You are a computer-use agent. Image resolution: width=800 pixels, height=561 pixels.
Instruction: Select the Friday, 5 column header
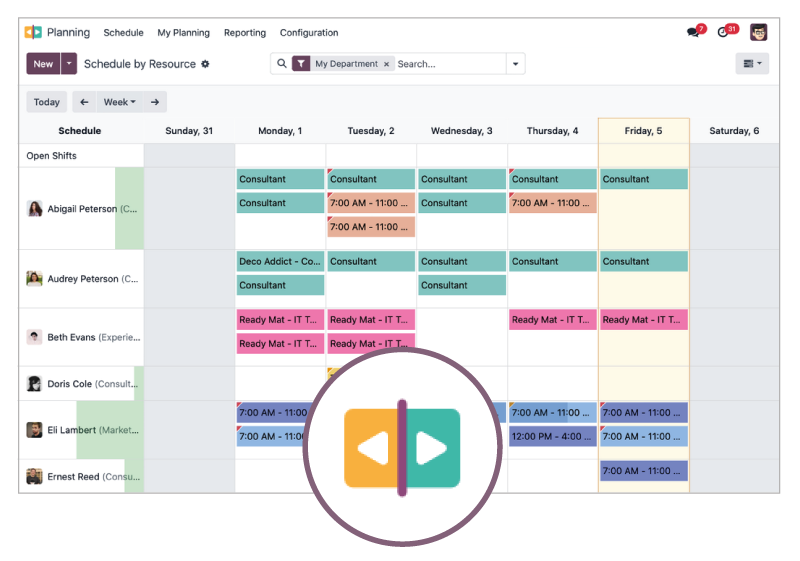click(643, 131)
